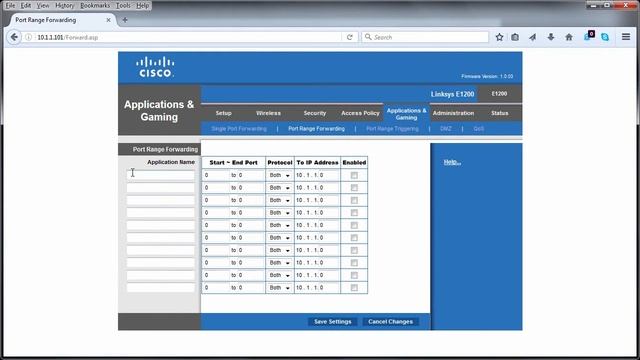Viewport: 640px width, 360px height.
Task: Click the tenth row start port field
Action: point(216,288)
